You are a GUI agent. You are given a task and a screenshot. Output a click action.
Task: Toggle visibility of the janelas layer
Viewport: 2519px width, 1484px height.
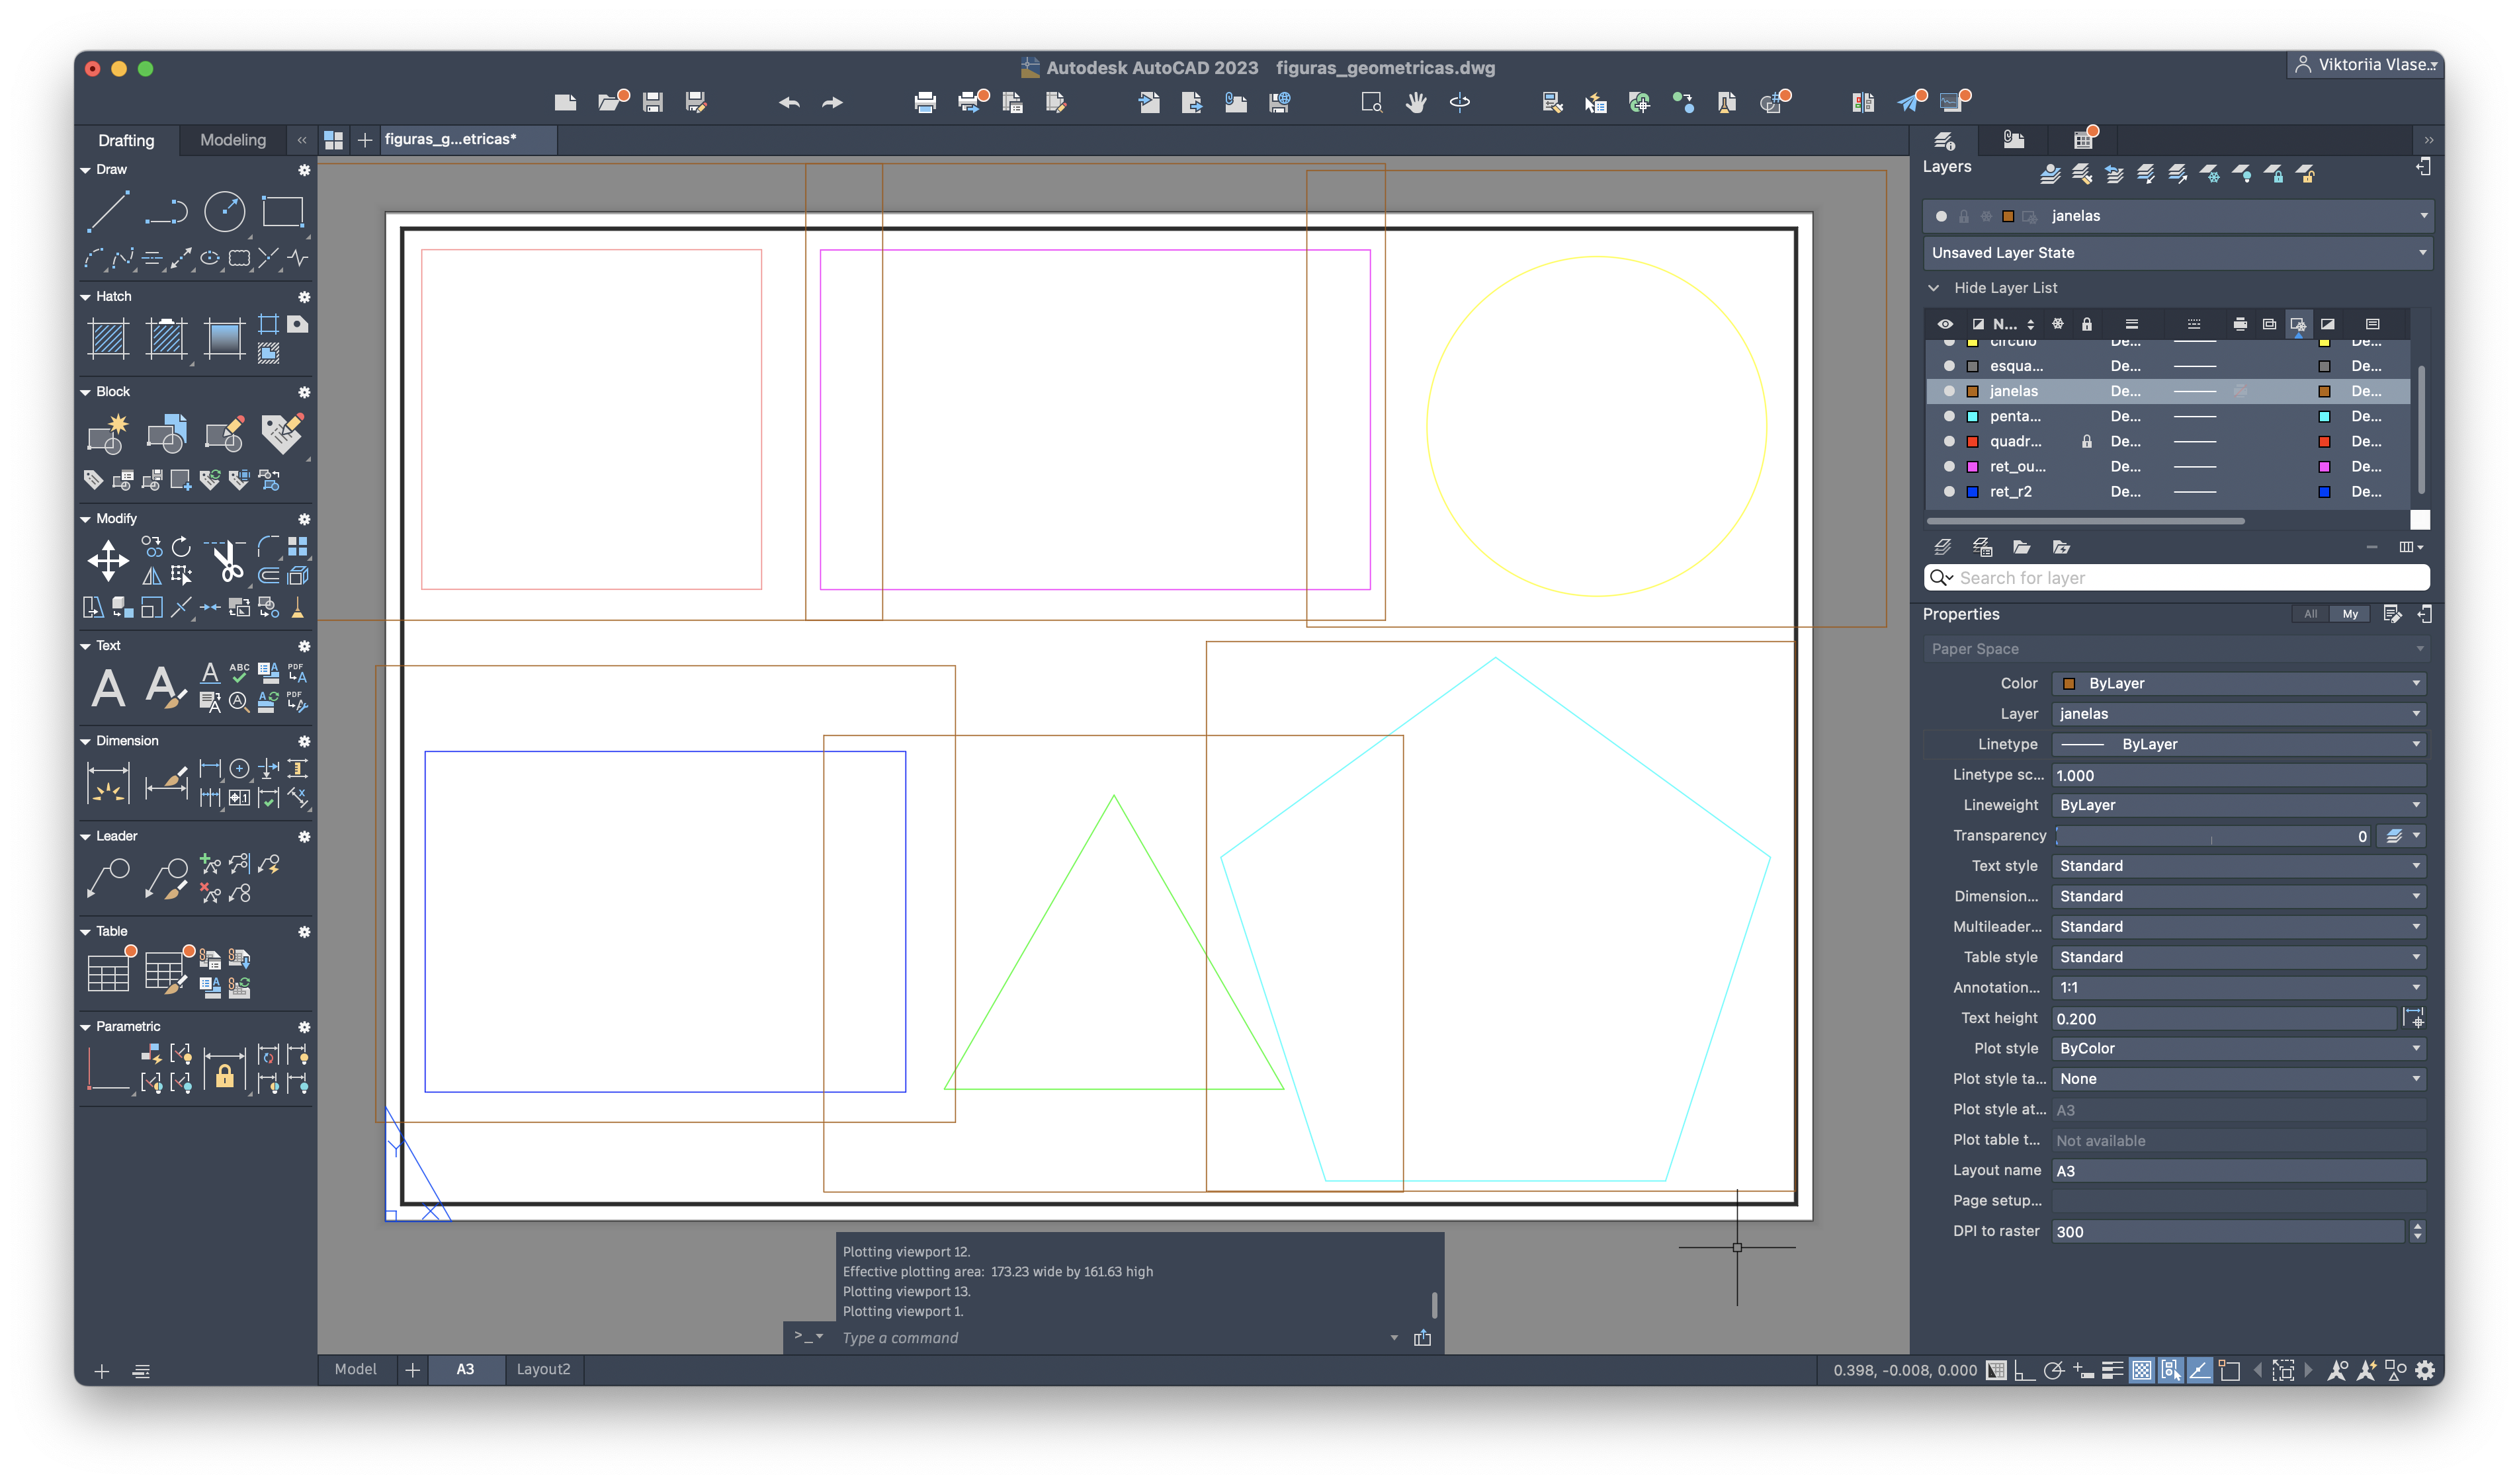[x=1949, y=391]
